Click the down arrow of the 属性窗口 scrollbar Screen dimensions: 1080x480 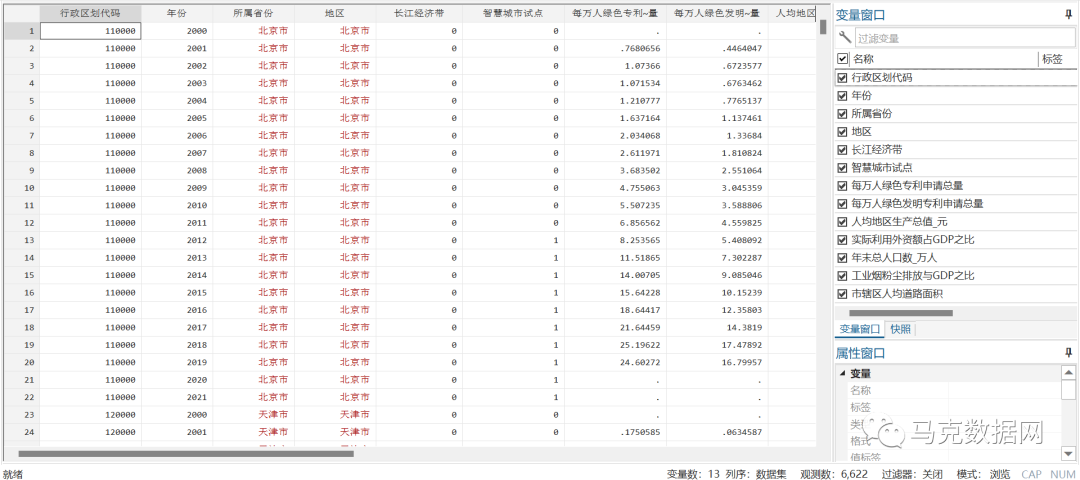click(x=1068, y=453)
